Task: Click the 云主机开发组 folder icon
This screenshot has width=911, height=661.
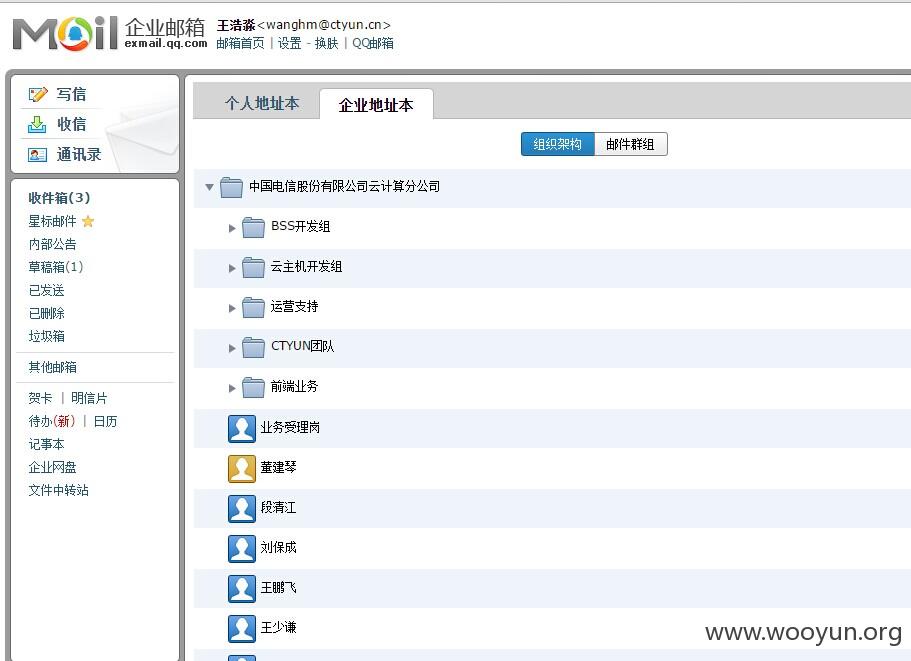Action: coord(253,267)
